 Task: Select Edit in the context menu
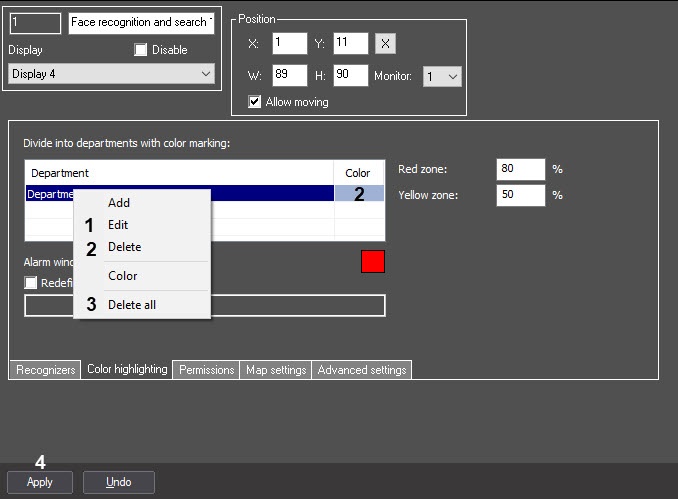point(118,225)
